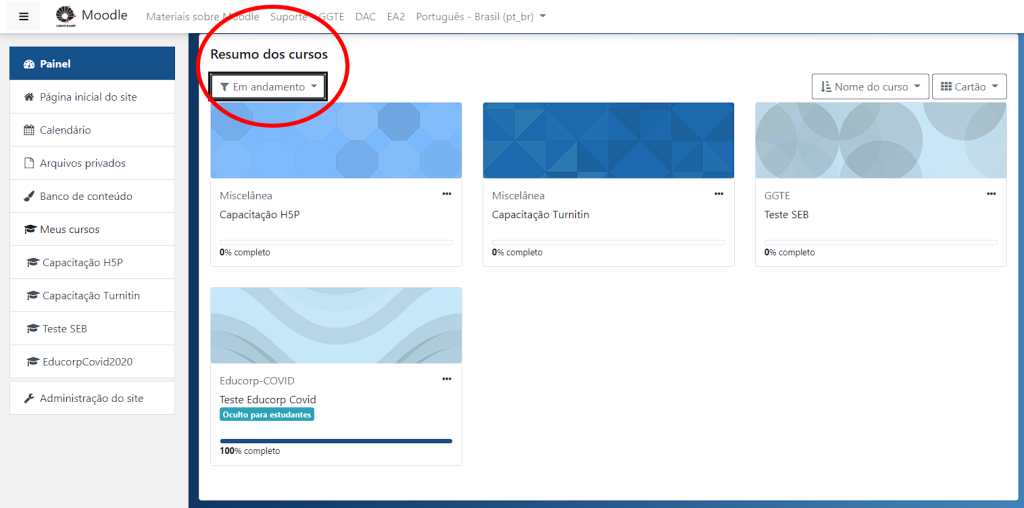This screenshot has height=508, width=1024.
Task: Open the GGTE top menu item
Action: 332,17
